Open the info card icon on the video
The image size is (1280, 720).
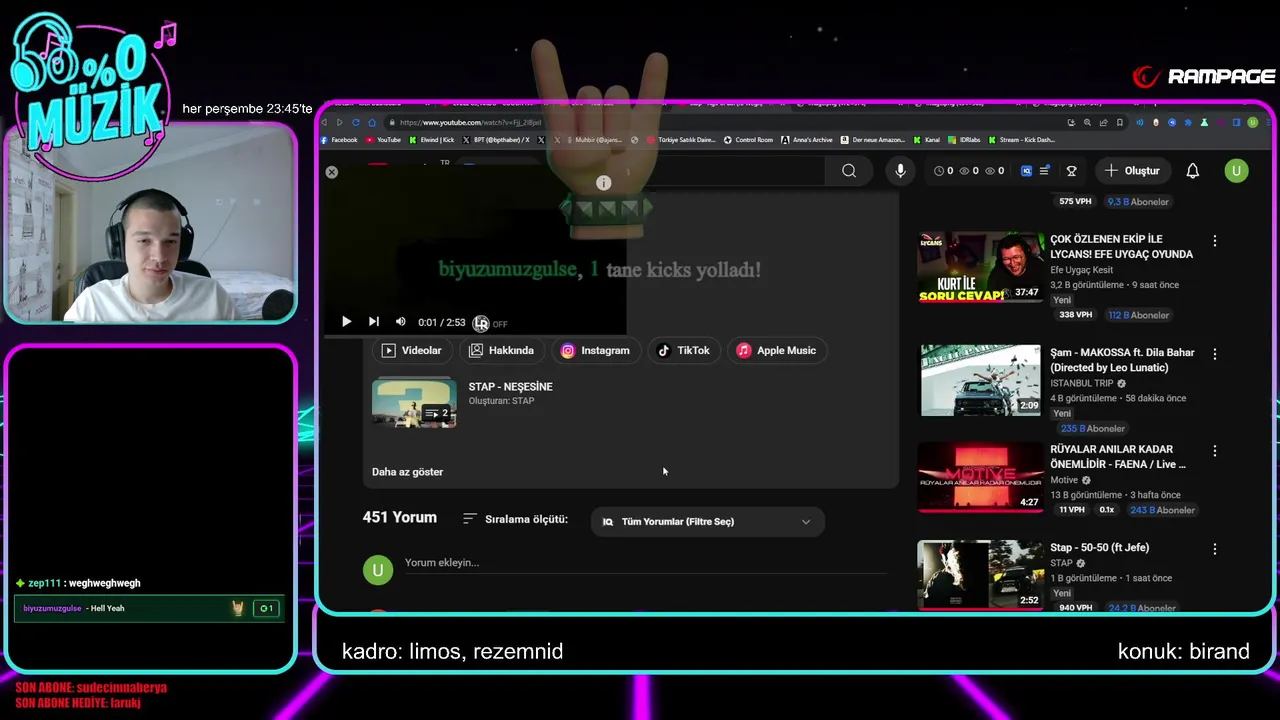[x=603, y=183]
